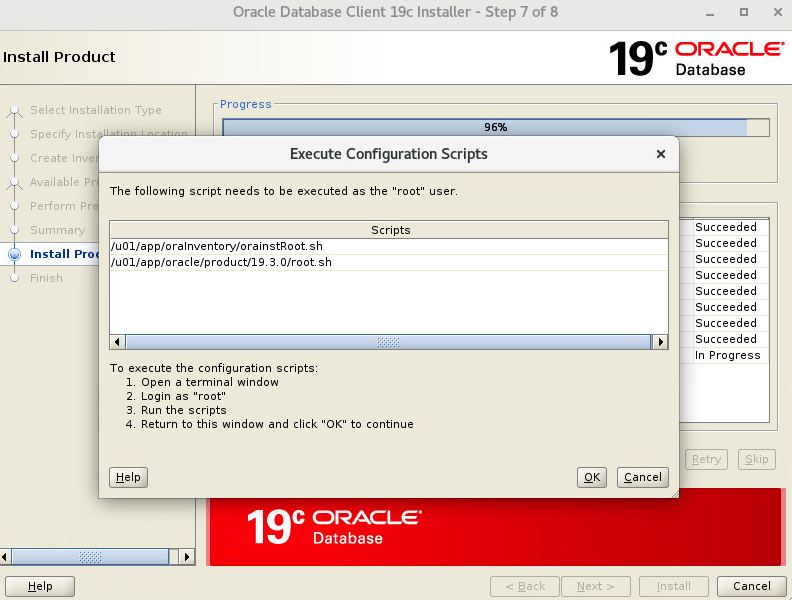Click the Skip button
Viewport: 792px width, 600px height.
point(757,459)
